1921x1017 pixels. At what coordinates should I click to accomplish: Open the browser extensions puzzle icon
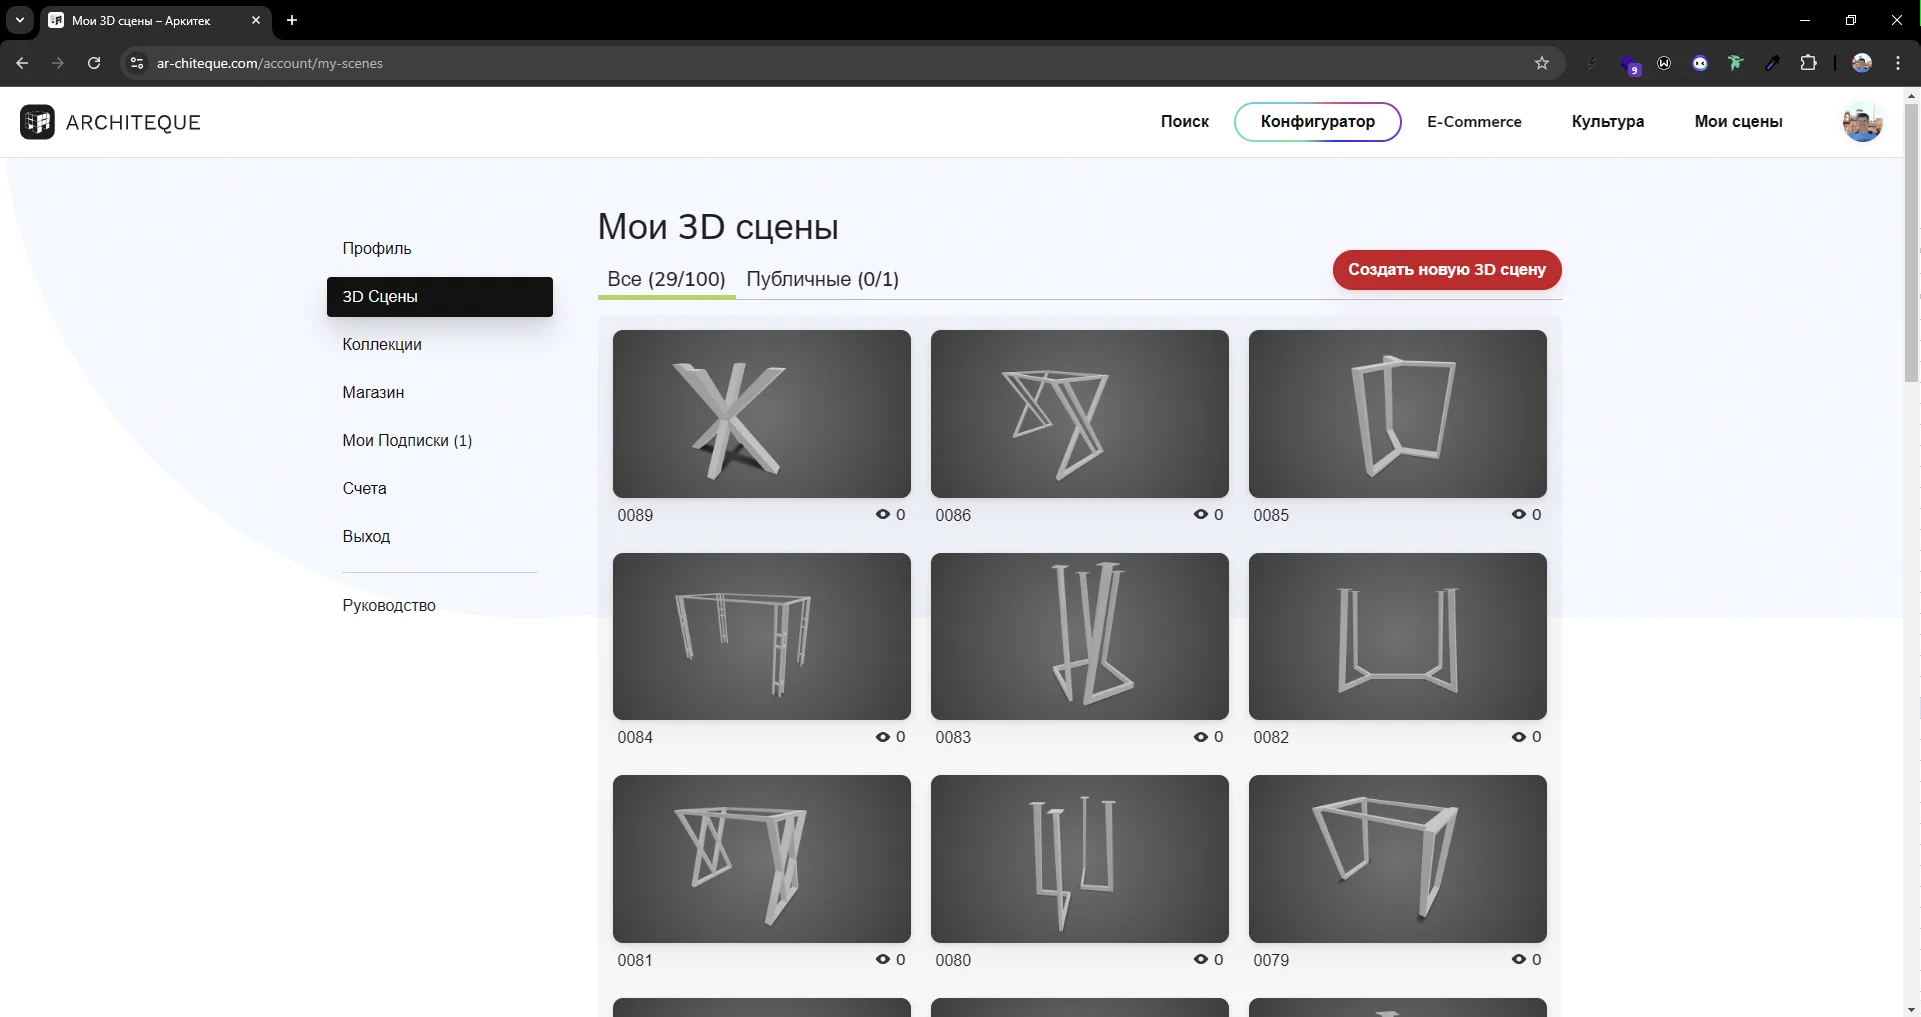(x=1808, y=63)
